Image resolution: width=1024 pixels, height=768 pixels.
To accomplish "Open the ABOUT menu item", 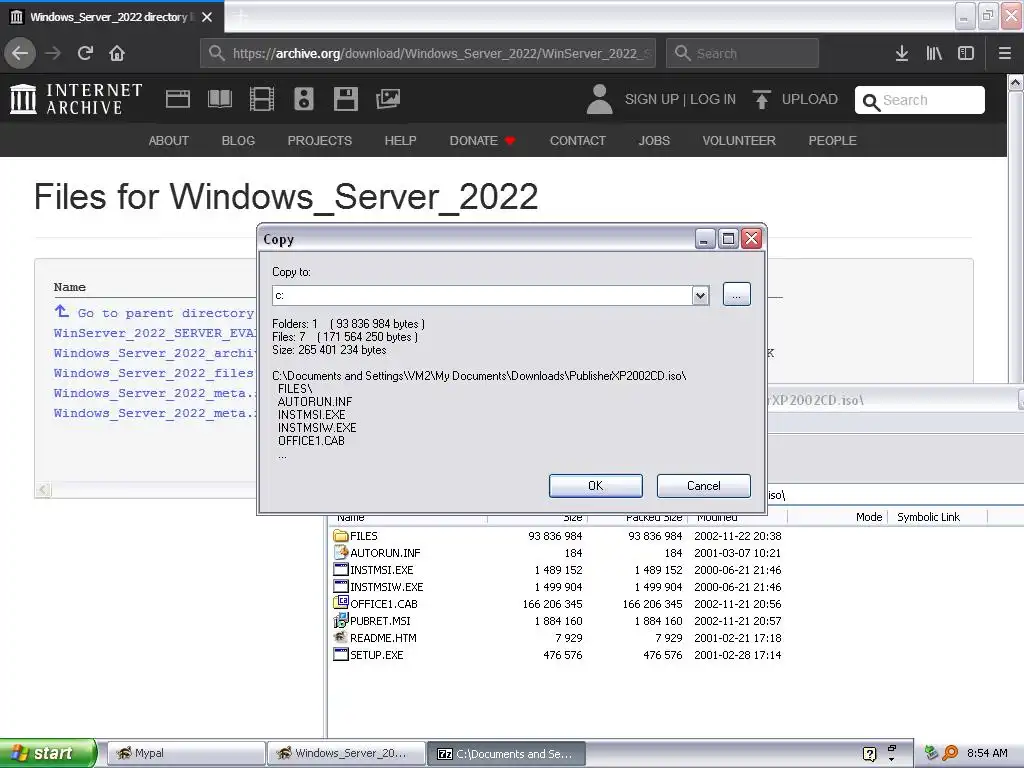I will tap(168, 140).
